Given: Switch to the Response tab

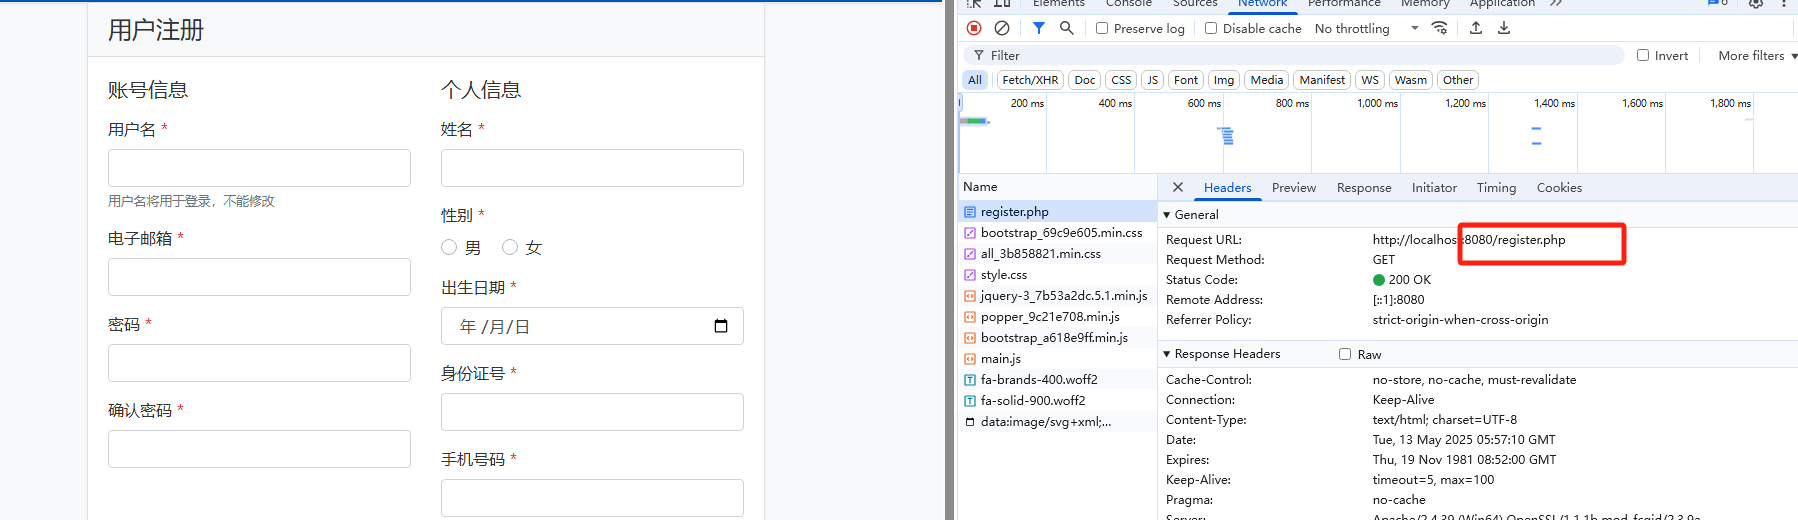Looking at the screenshot, I should point(1364,187).
